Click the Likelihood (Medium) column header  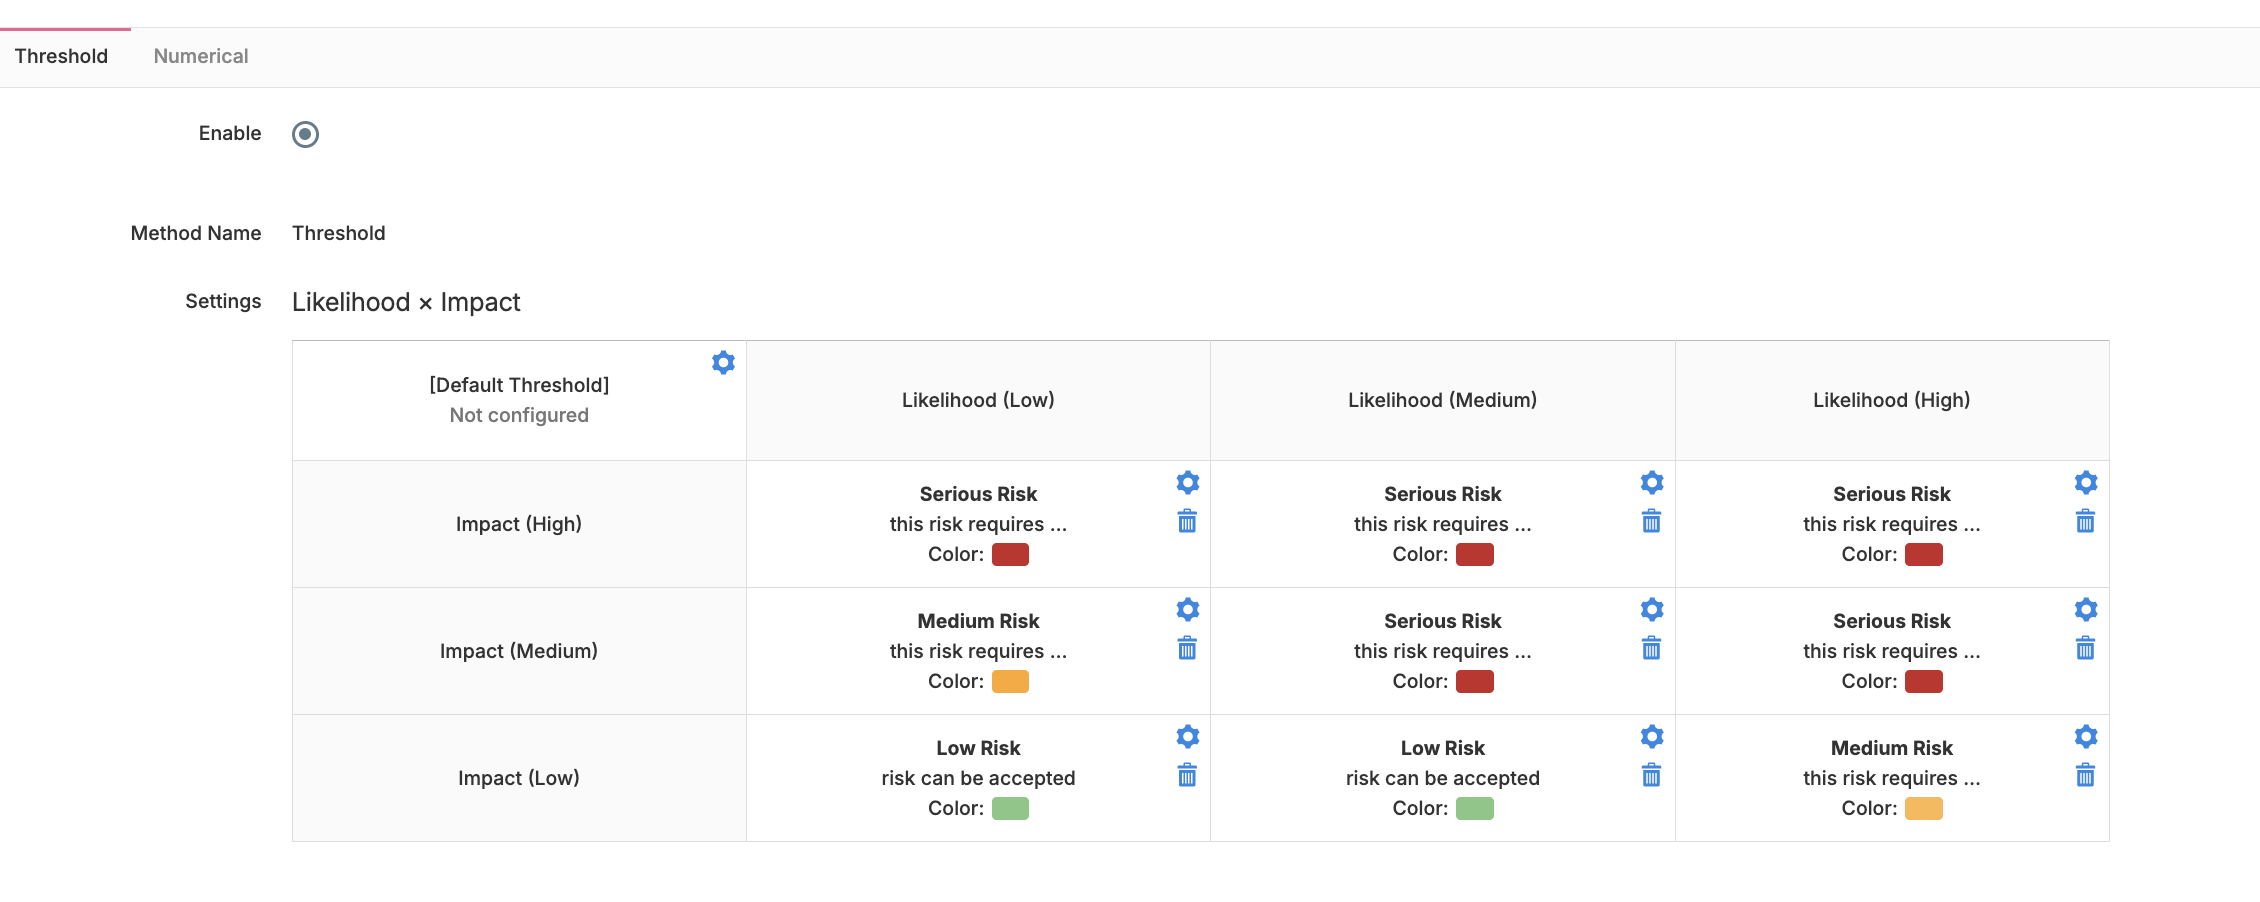1442,400
